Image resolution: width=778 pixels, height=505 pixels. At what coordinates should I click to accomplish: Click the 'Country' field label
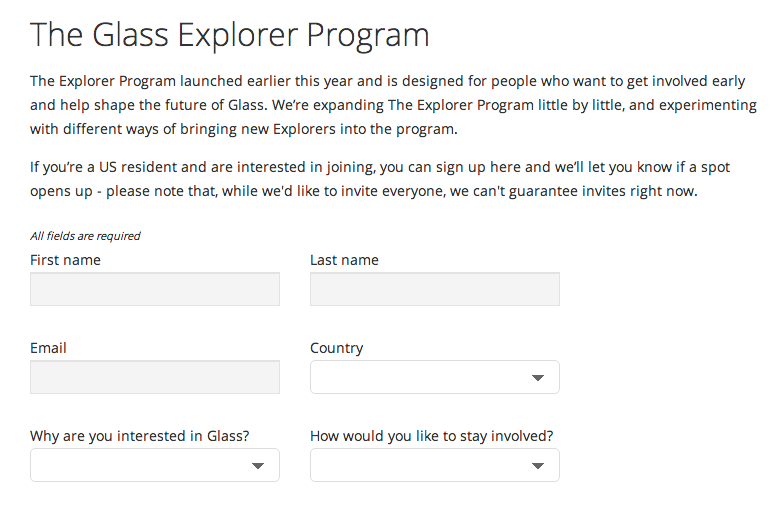[336, 348]
